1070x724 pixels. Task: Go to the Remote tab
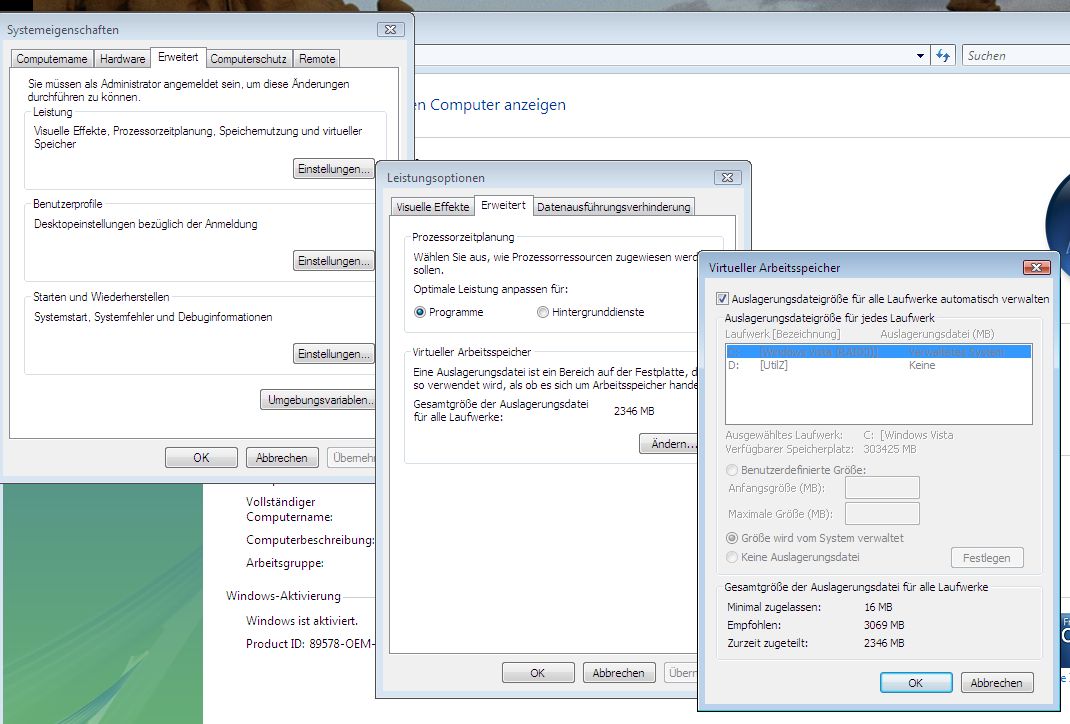pos(317,59)
